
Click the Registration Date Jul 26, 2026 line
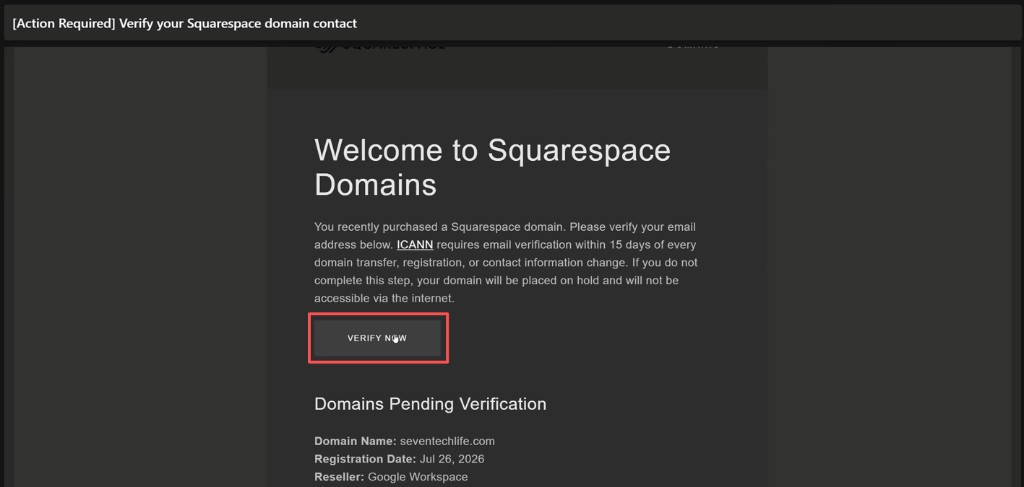[399, 459]
